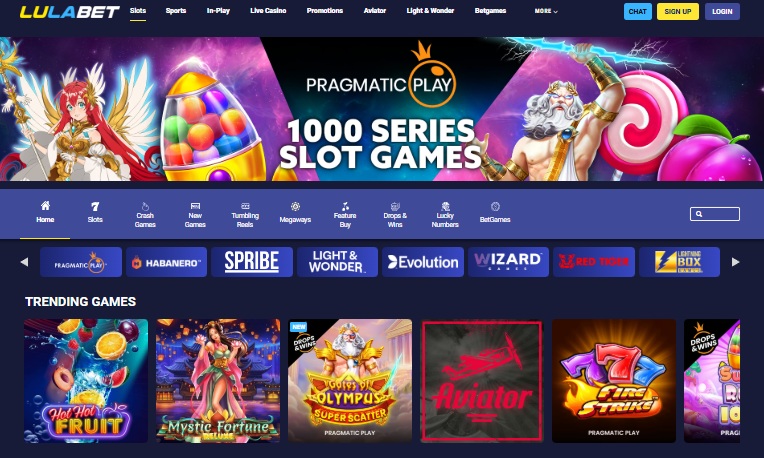
Task: Expand the MORE dropdown menu
Action: [546, 11]
